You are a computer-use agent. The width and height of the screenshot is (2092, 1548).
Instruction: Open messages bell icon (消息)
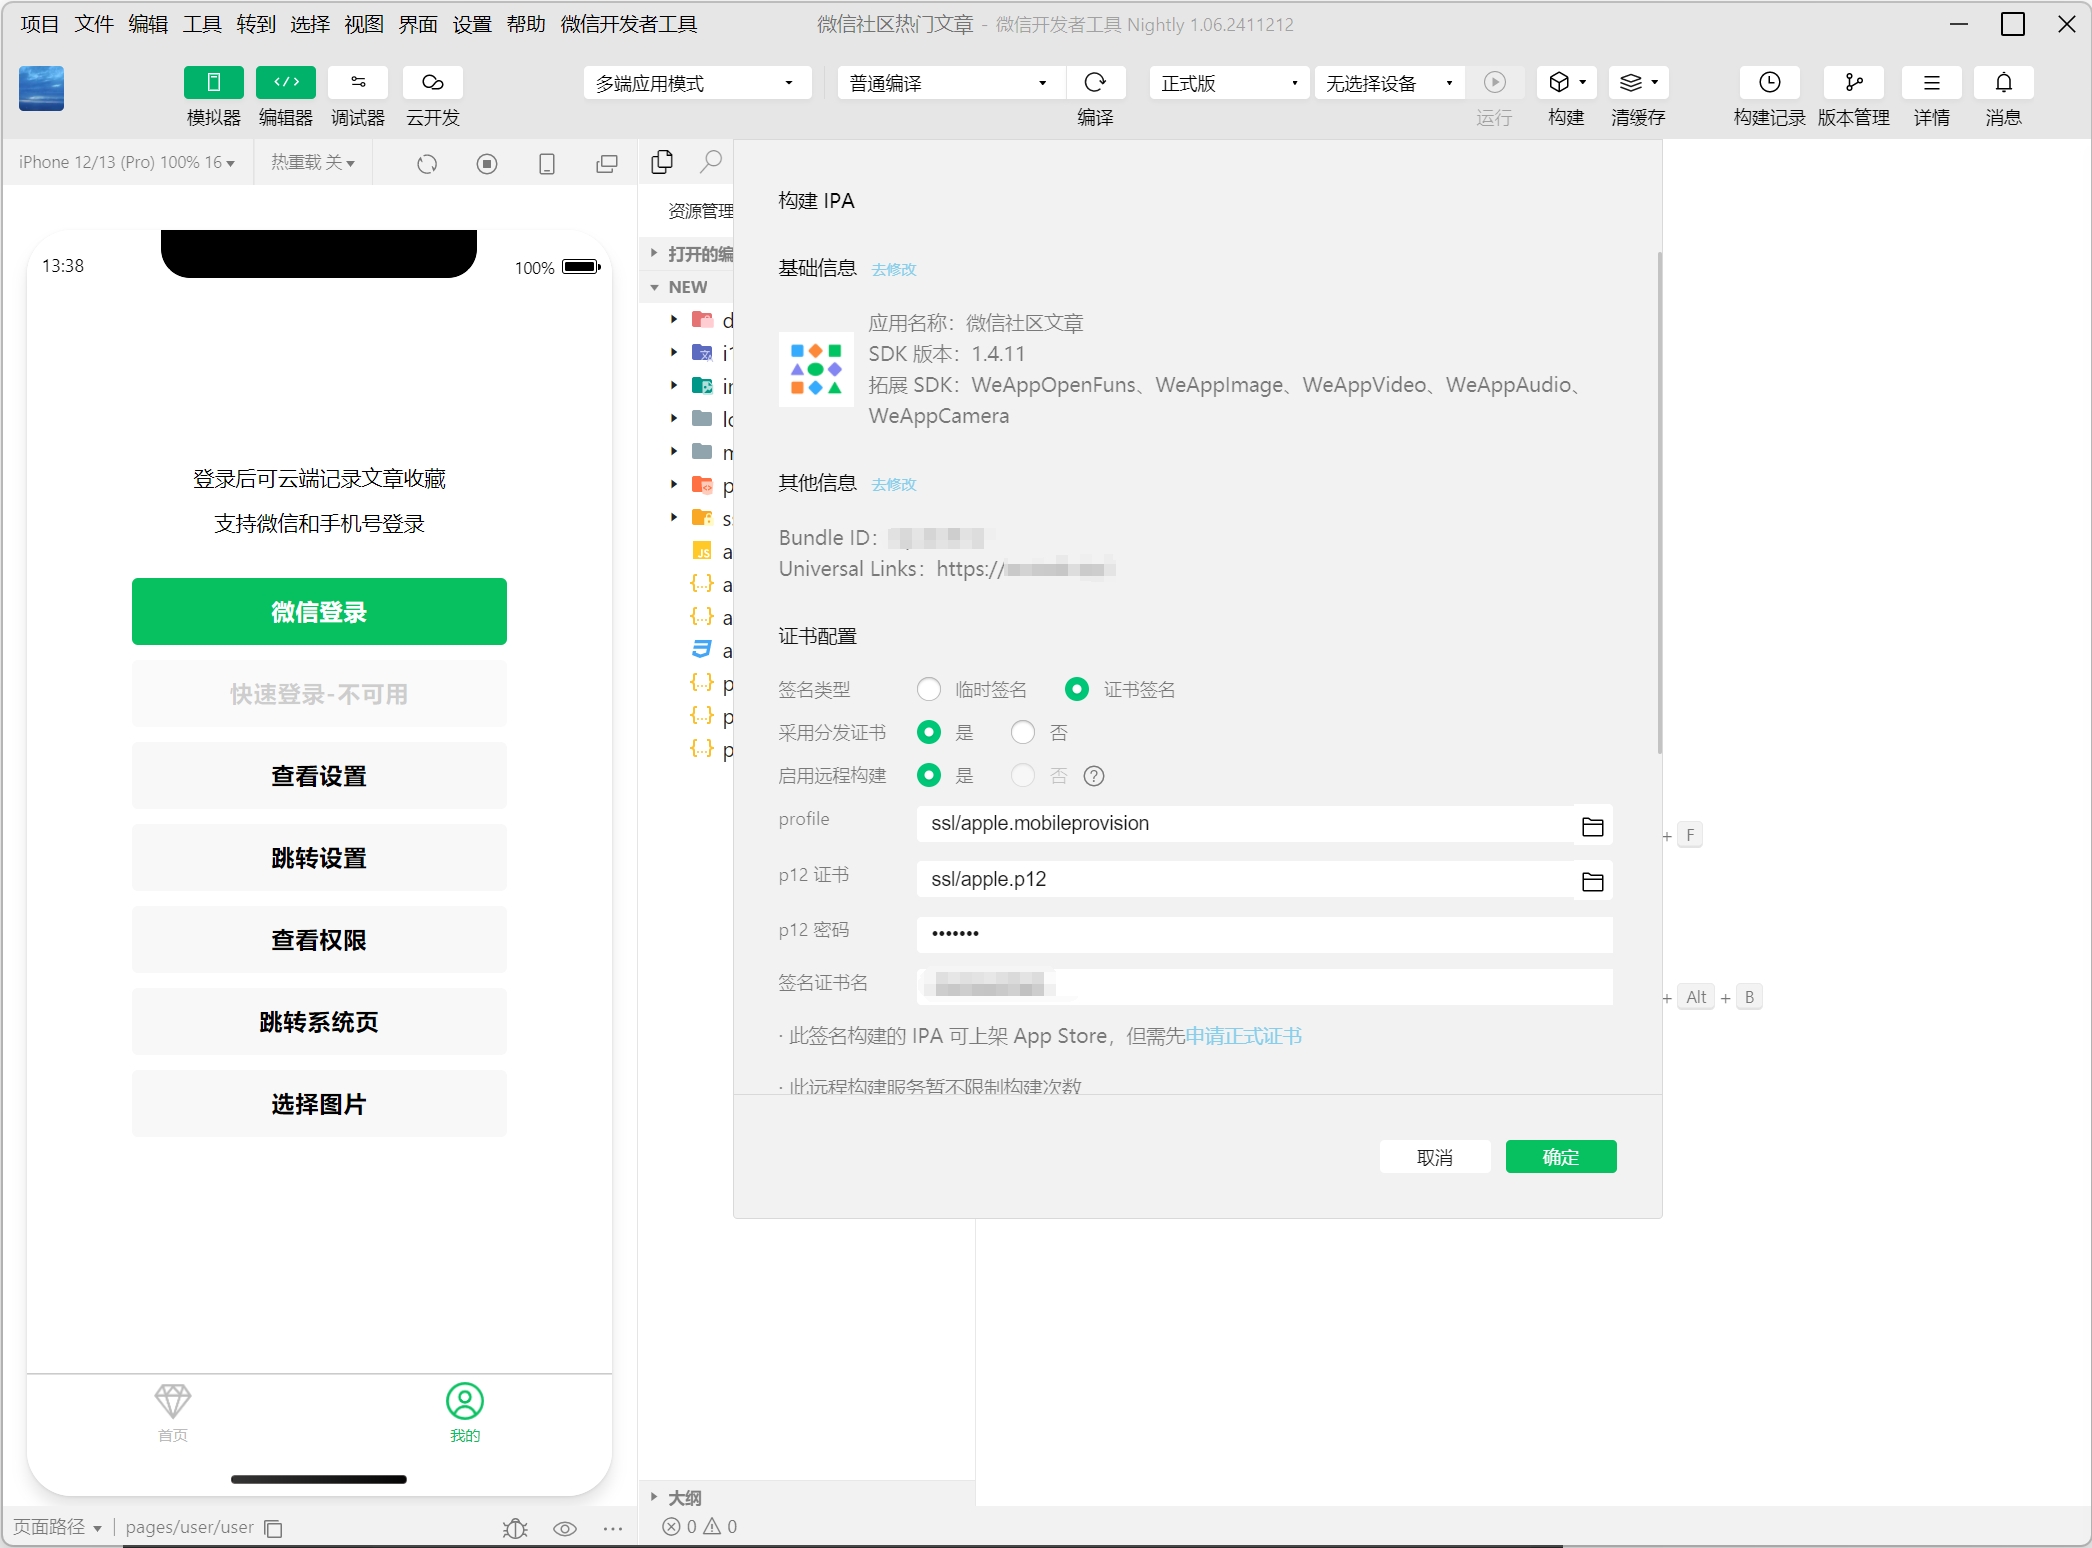click(x=2003, y=83)
